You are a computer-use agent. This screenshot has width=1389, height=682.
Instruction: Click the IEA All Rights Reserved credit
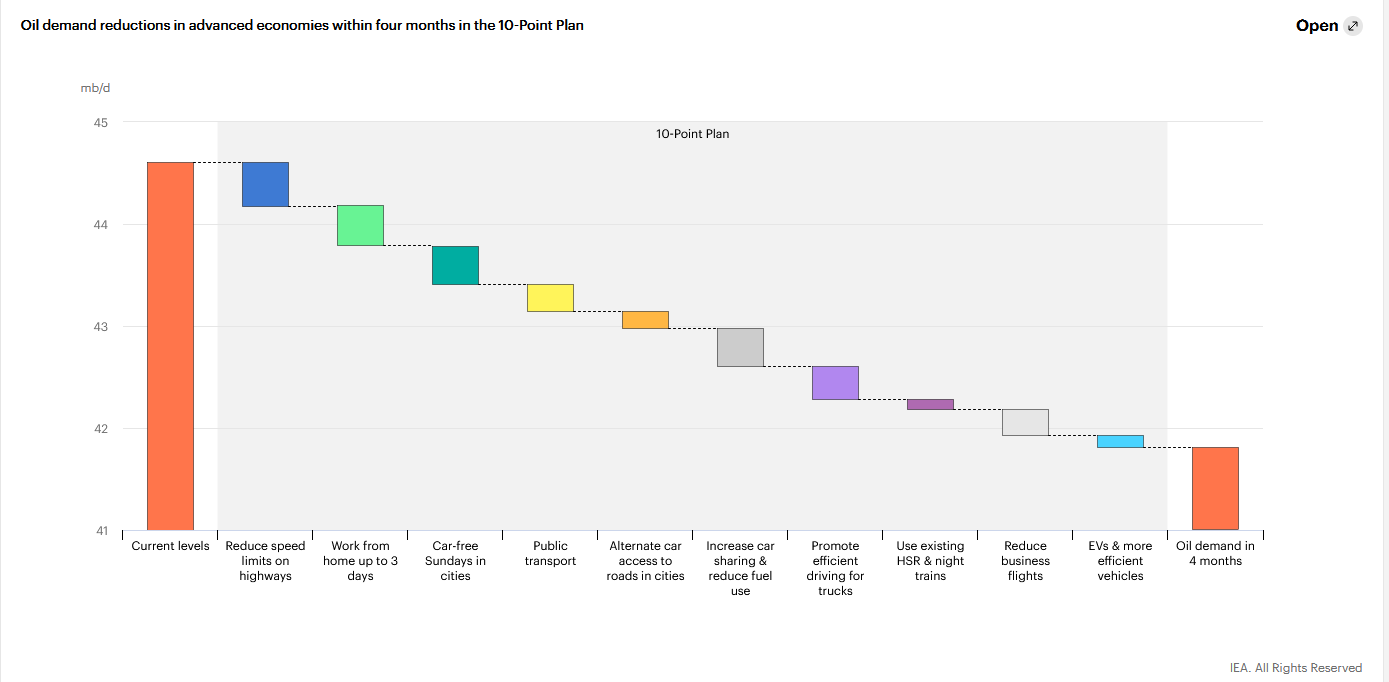[x=1295, y=668]
